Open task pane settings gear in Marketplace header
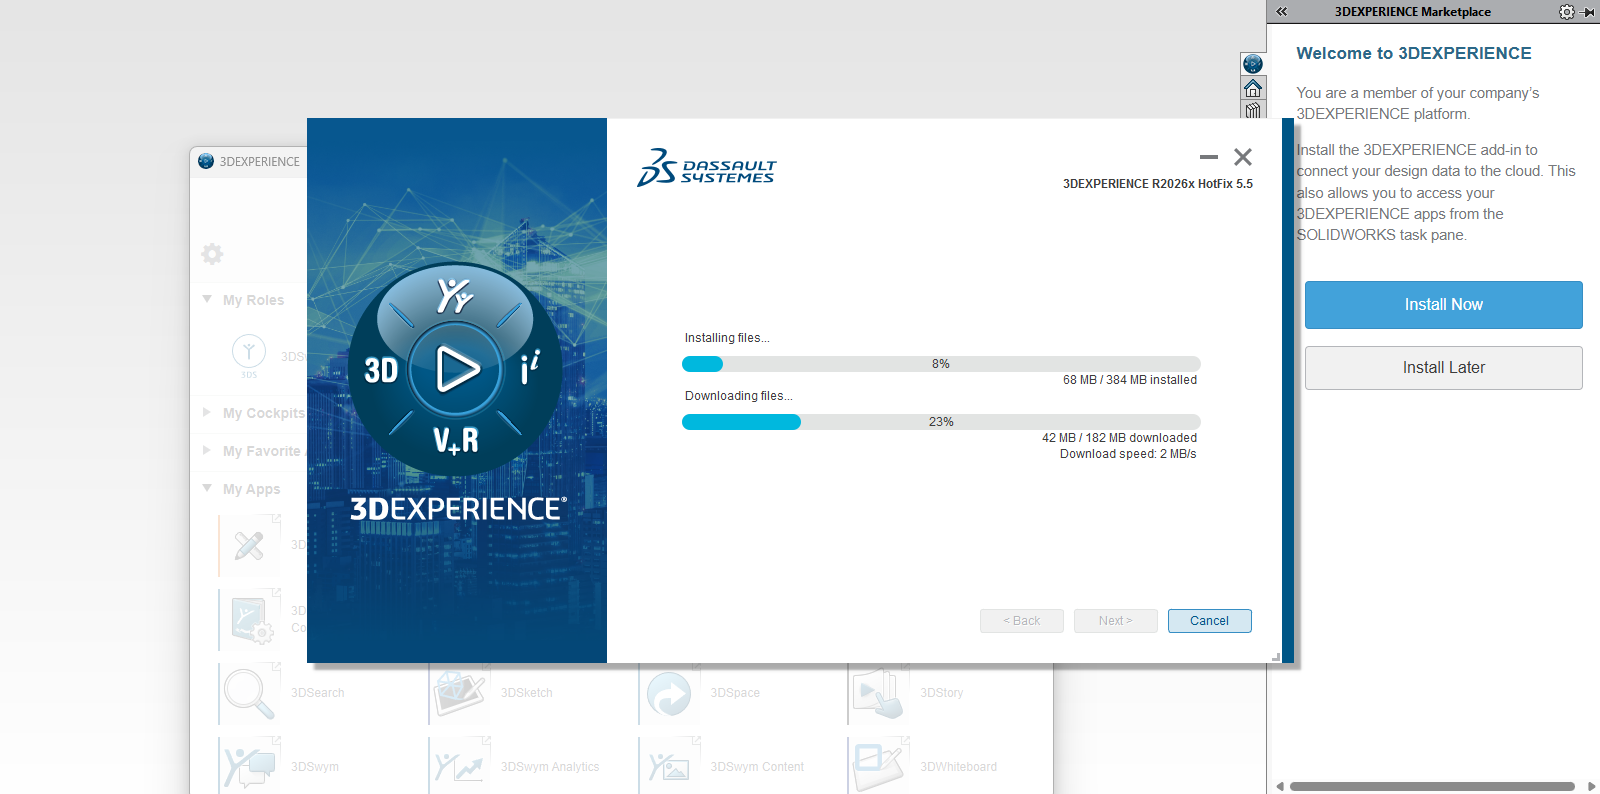Screen dimensions: 1600x794 pos(1566,12)
